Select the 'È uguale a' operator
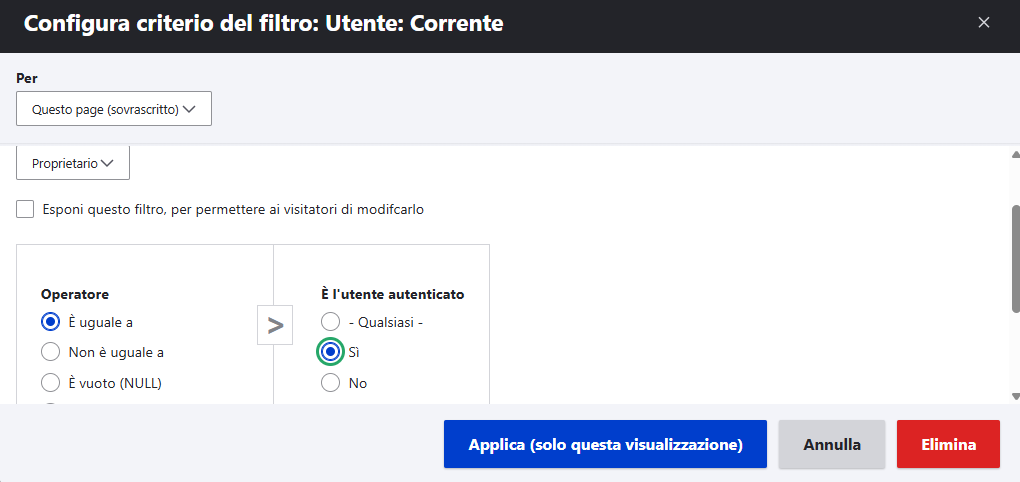 50,322
